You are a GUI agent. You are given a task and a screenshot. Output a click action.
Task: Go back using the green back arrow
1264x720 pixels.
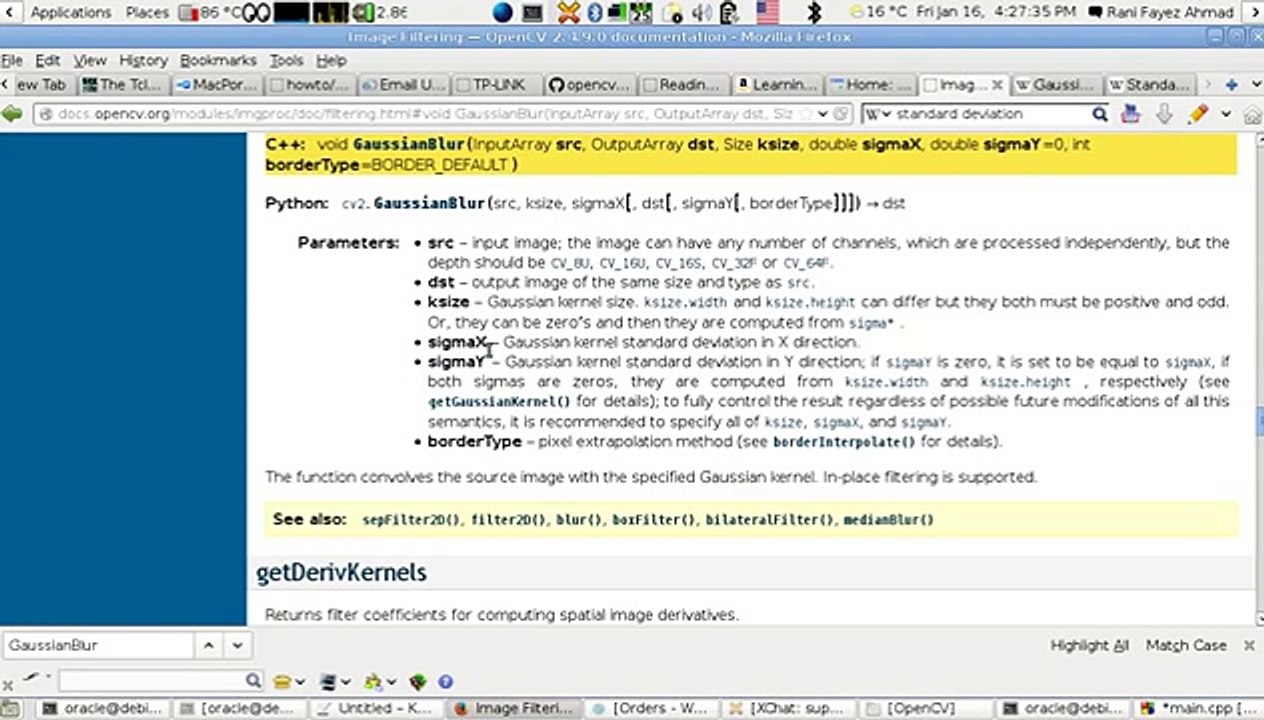point(12,114)
